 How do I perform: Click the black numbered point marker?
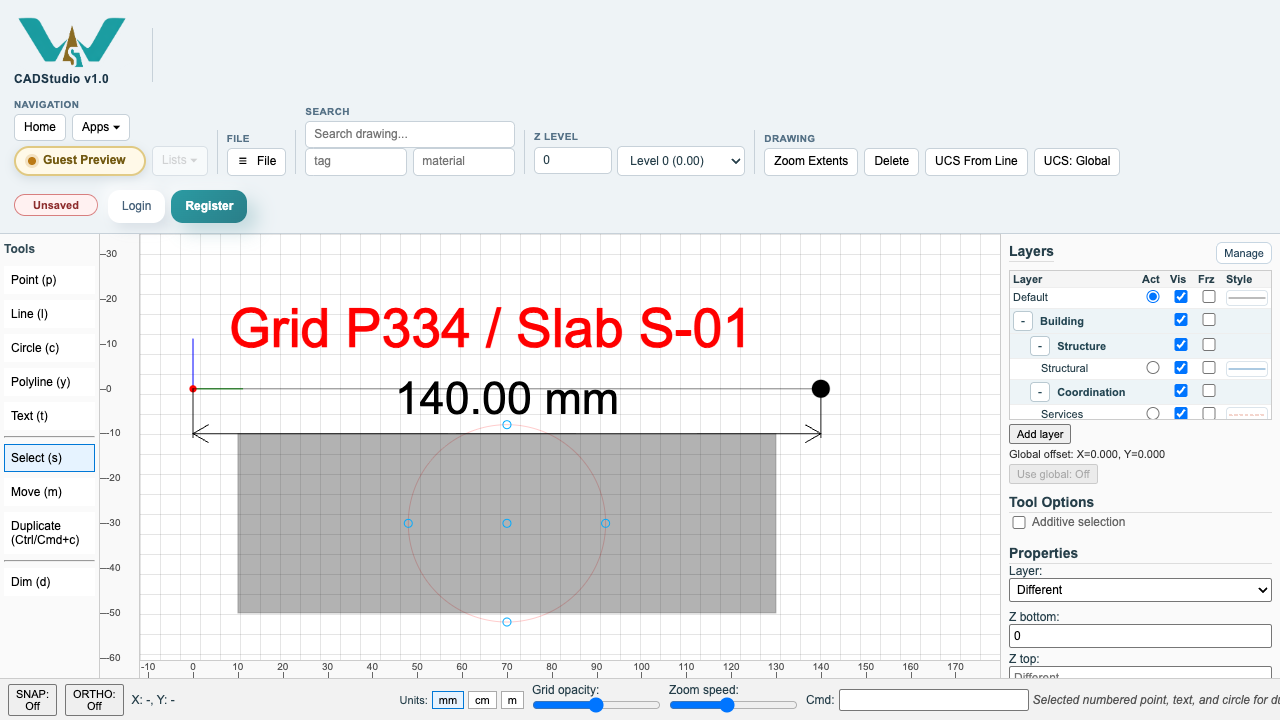pyautogui.click(x=821, y=388)
